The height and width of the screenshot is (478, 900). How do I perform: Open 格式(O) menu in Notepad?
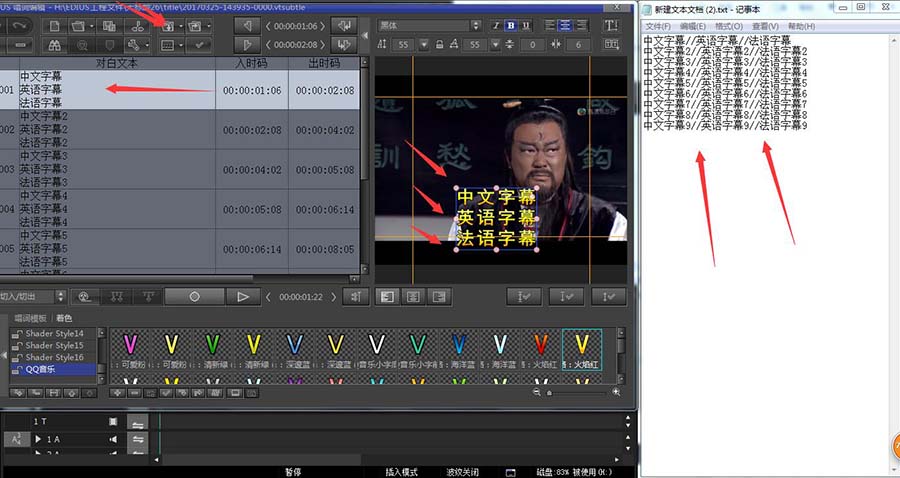tap(729, 26)
